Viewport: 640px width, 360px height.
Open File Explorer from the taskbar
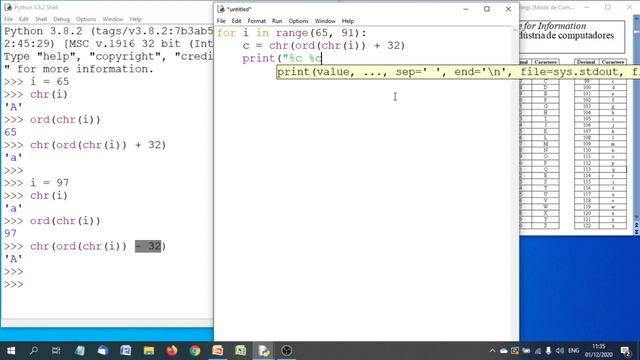coord(149,351)
